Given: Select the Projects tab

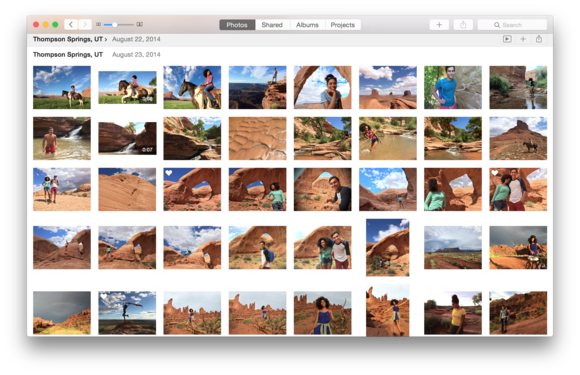Looking at the screenshot, I should (343, 25).
